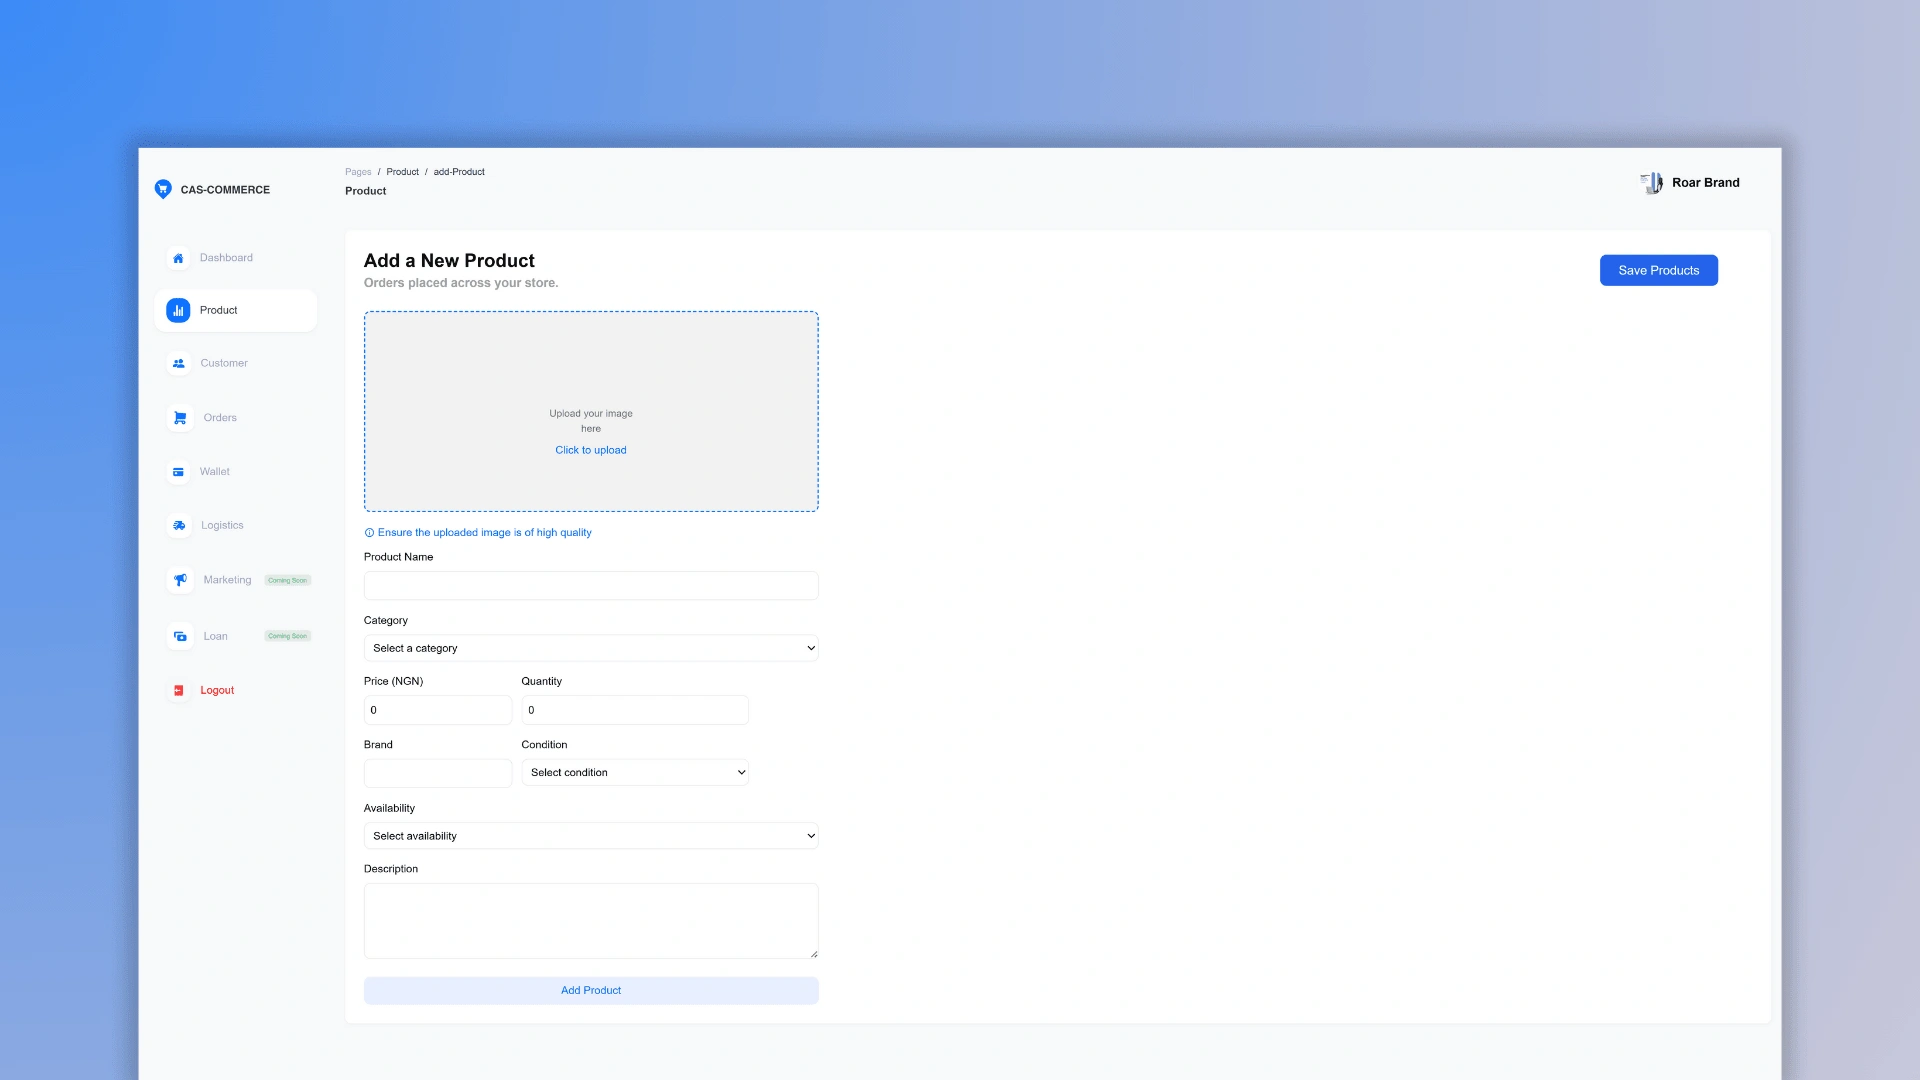The image size is (1920, 1080).
Task: Select the Product sidebar item
Action: (236, 311)
